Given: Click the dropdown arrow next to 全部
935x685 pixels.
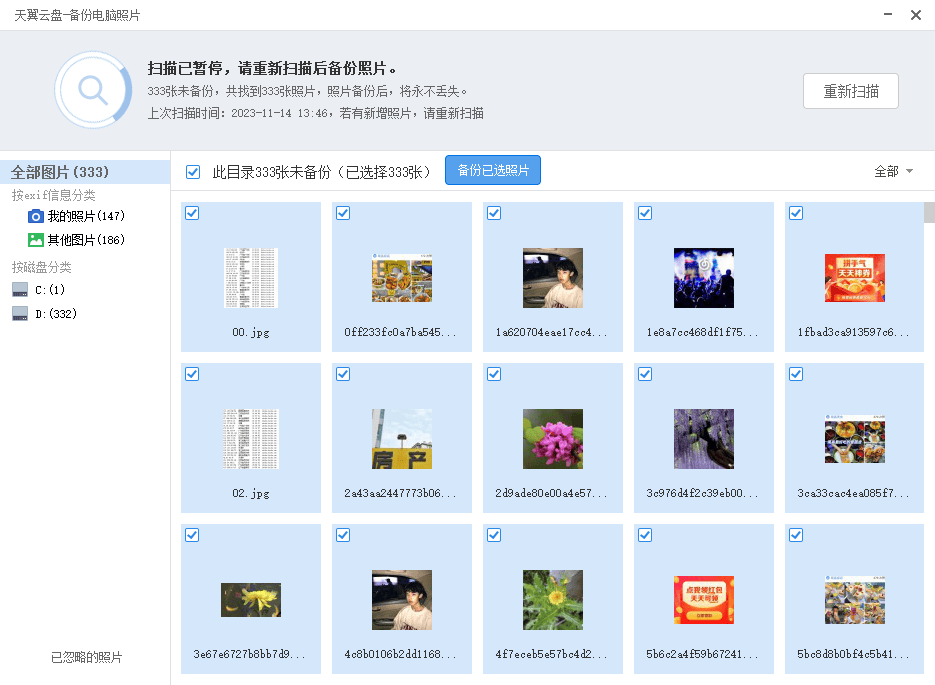Looking at the screenshot, I should point(909,172).
